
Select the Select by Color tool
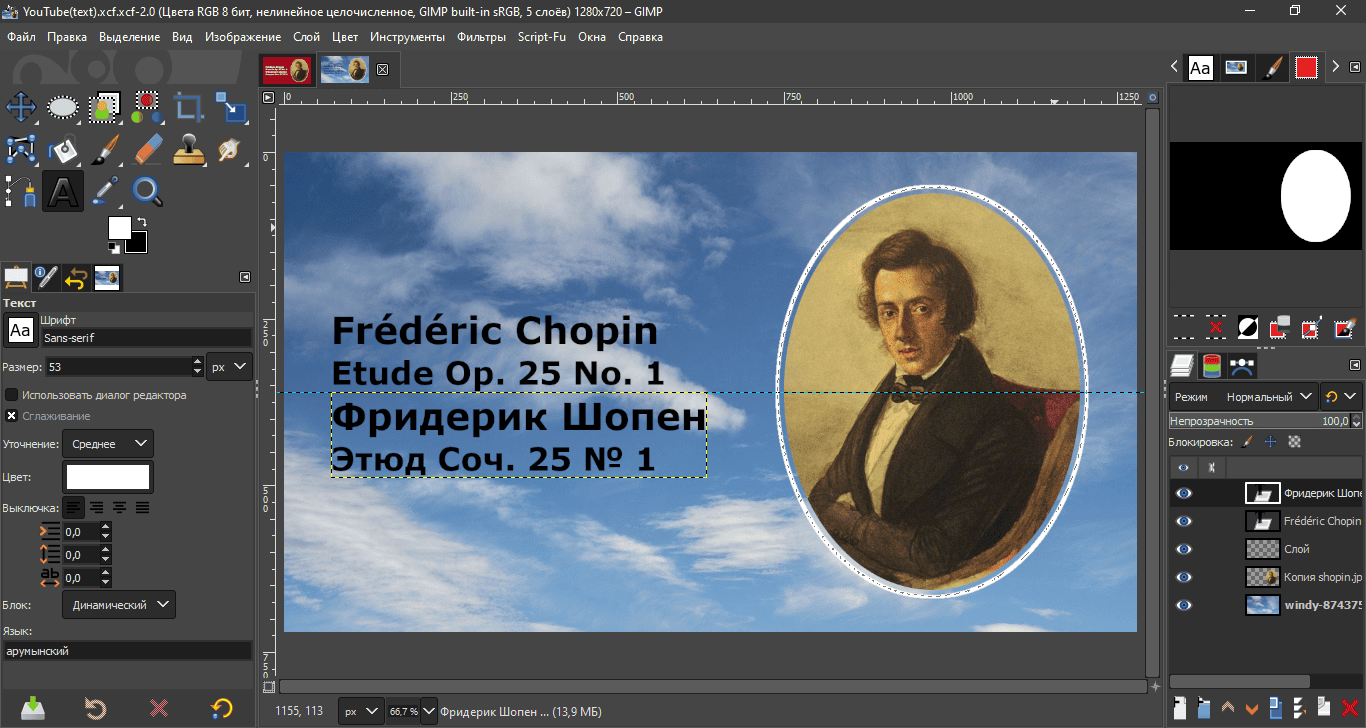coord(147,107)
